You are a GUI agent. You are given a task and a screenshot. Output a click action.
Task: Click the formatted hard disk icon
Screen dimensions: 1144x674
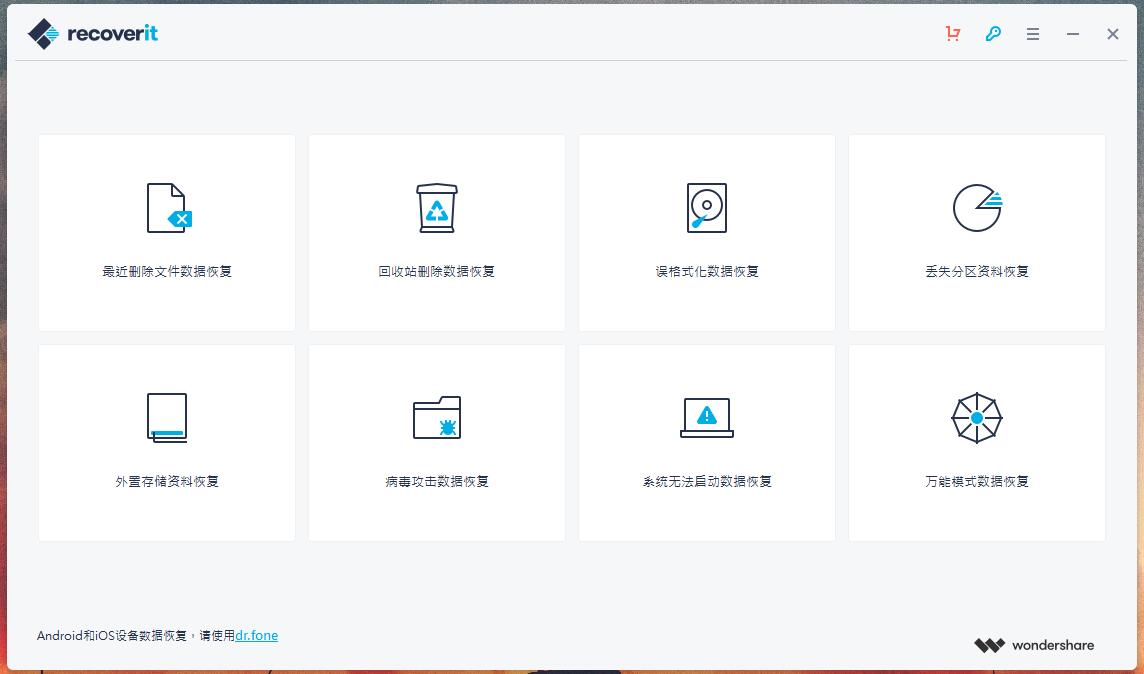click(x=707, y=208)
